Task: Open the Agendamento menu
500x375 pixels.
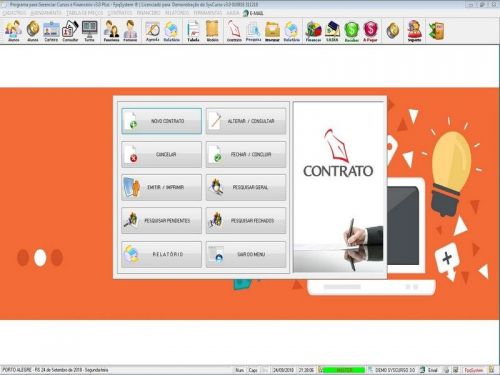Action: point(46,13)
